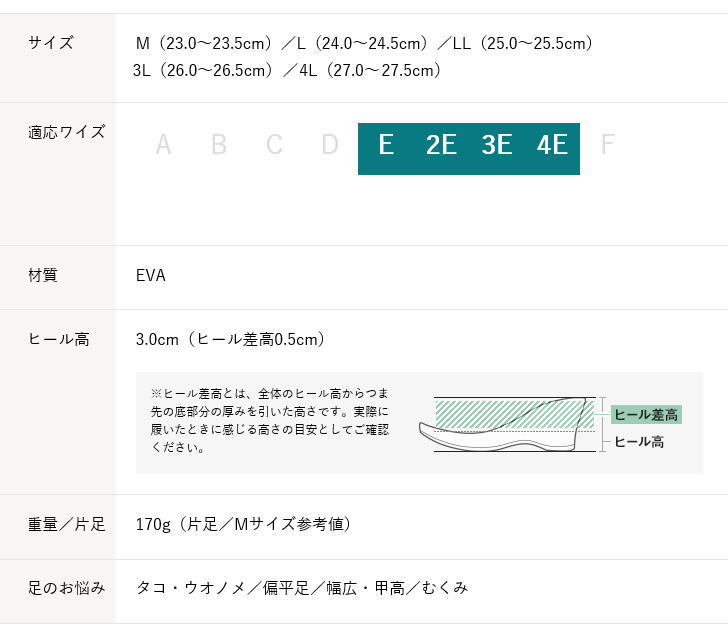Click the 足のお悩み row header
The image size is (728, 640).
coord(66,588)
